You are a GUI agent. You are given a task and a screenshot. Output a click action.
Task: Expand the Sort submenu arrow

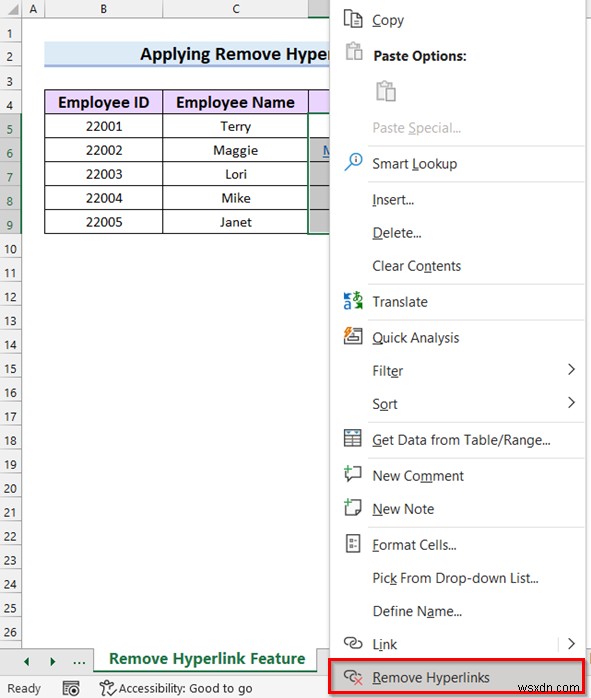pos(571,402)
